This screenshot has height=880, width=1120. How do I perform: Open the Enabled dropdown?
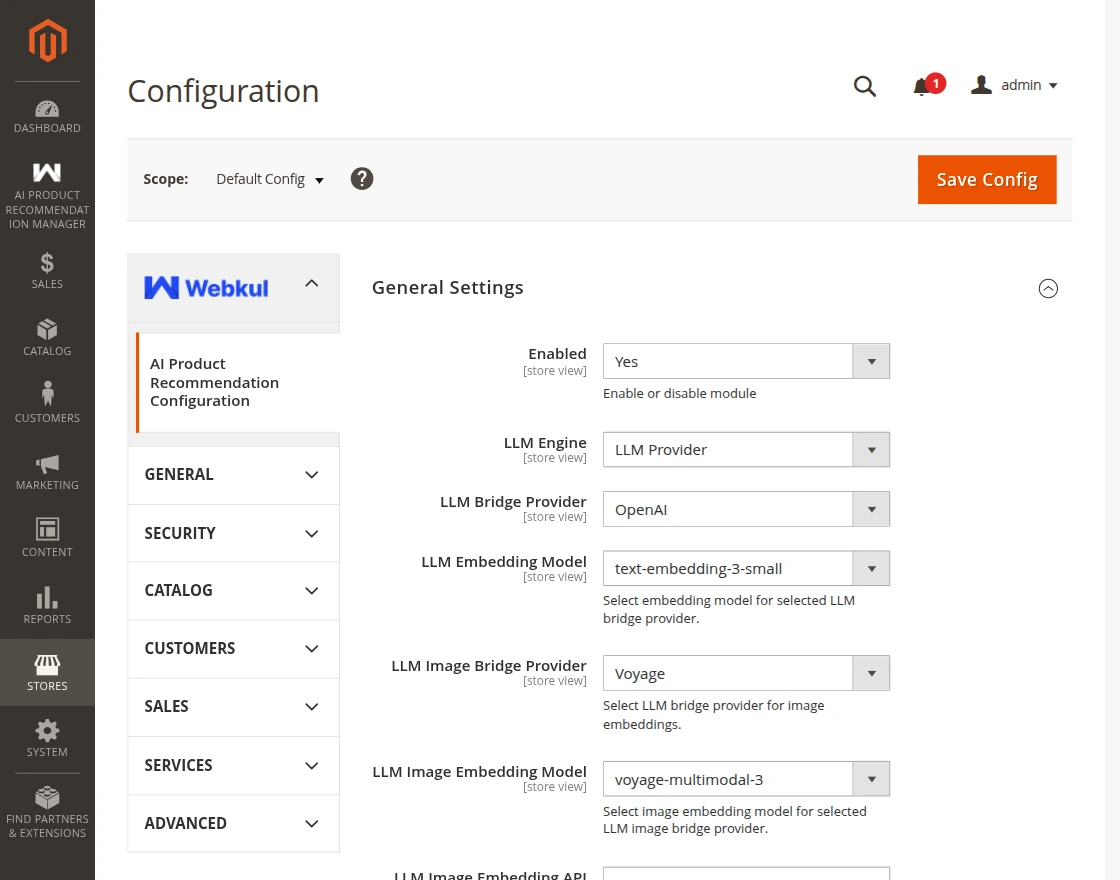745,361
